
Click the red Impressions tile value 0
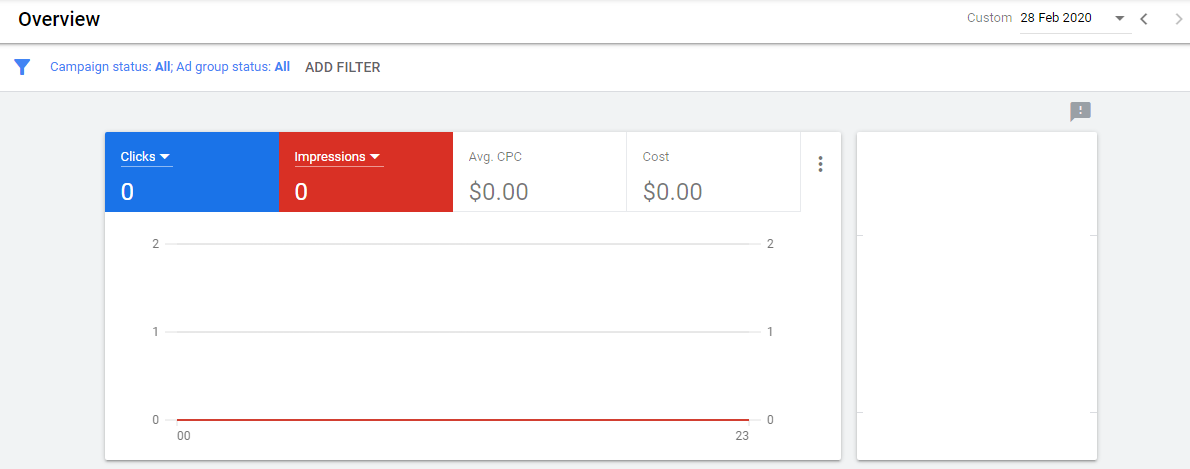pyautogui.click(x=301, y=192)
